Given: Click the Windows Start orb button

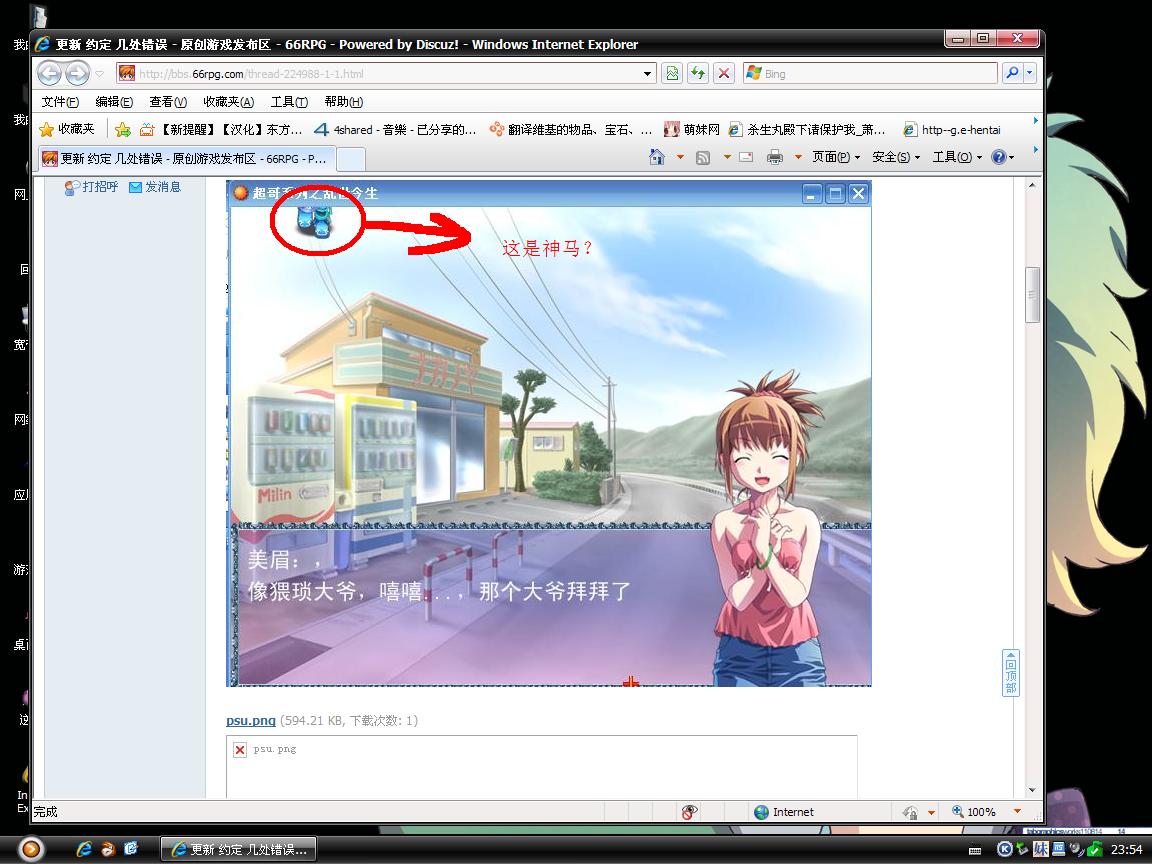Looking at the screenshot, I should click(31, 849).
